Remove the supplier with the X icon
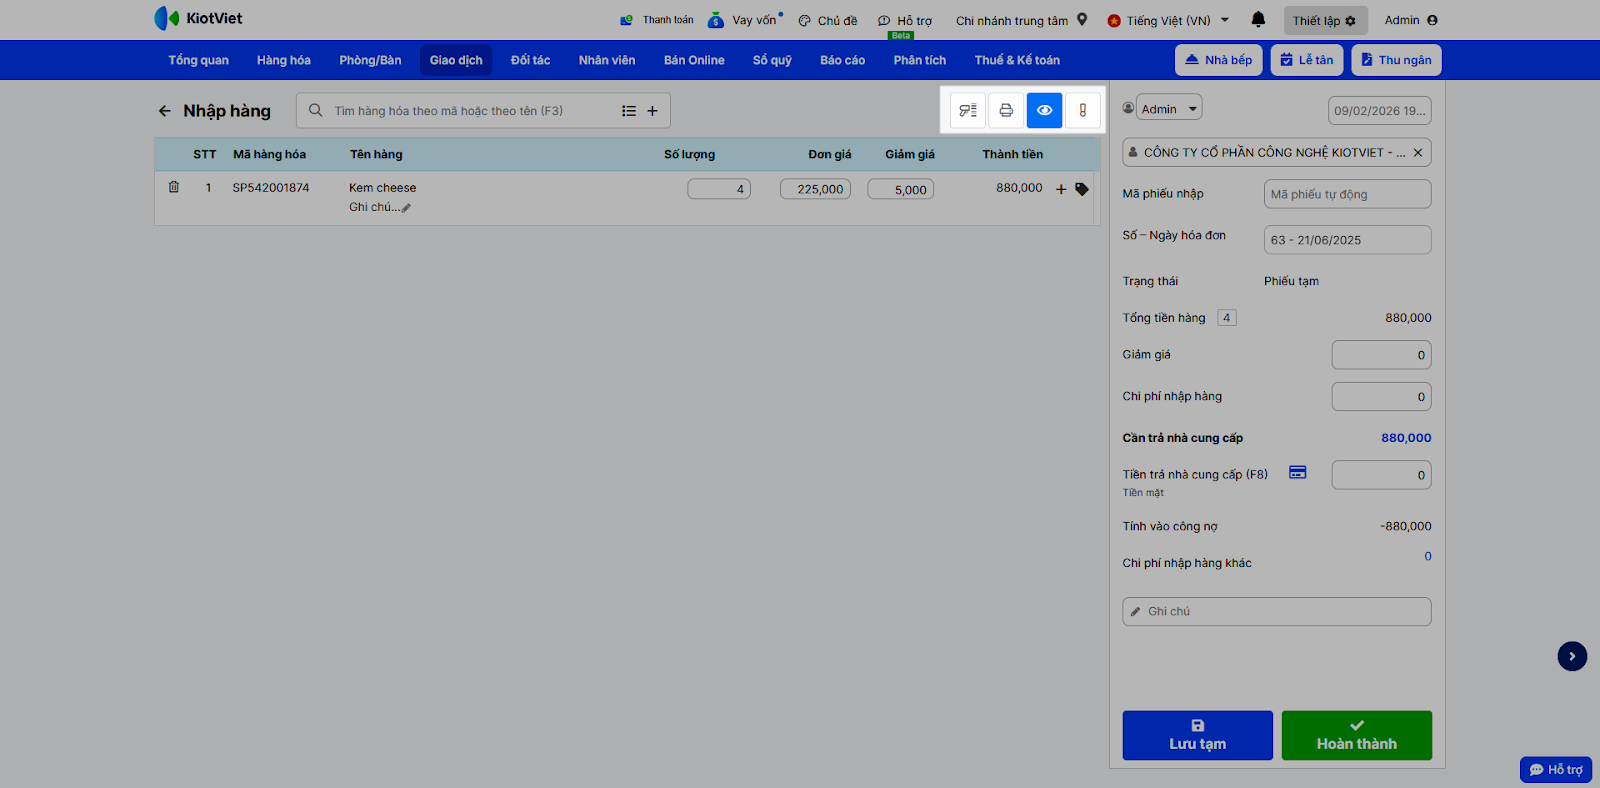Image resolution: width=1600 pixels, height=788 pixels. tap(1417, 153)
